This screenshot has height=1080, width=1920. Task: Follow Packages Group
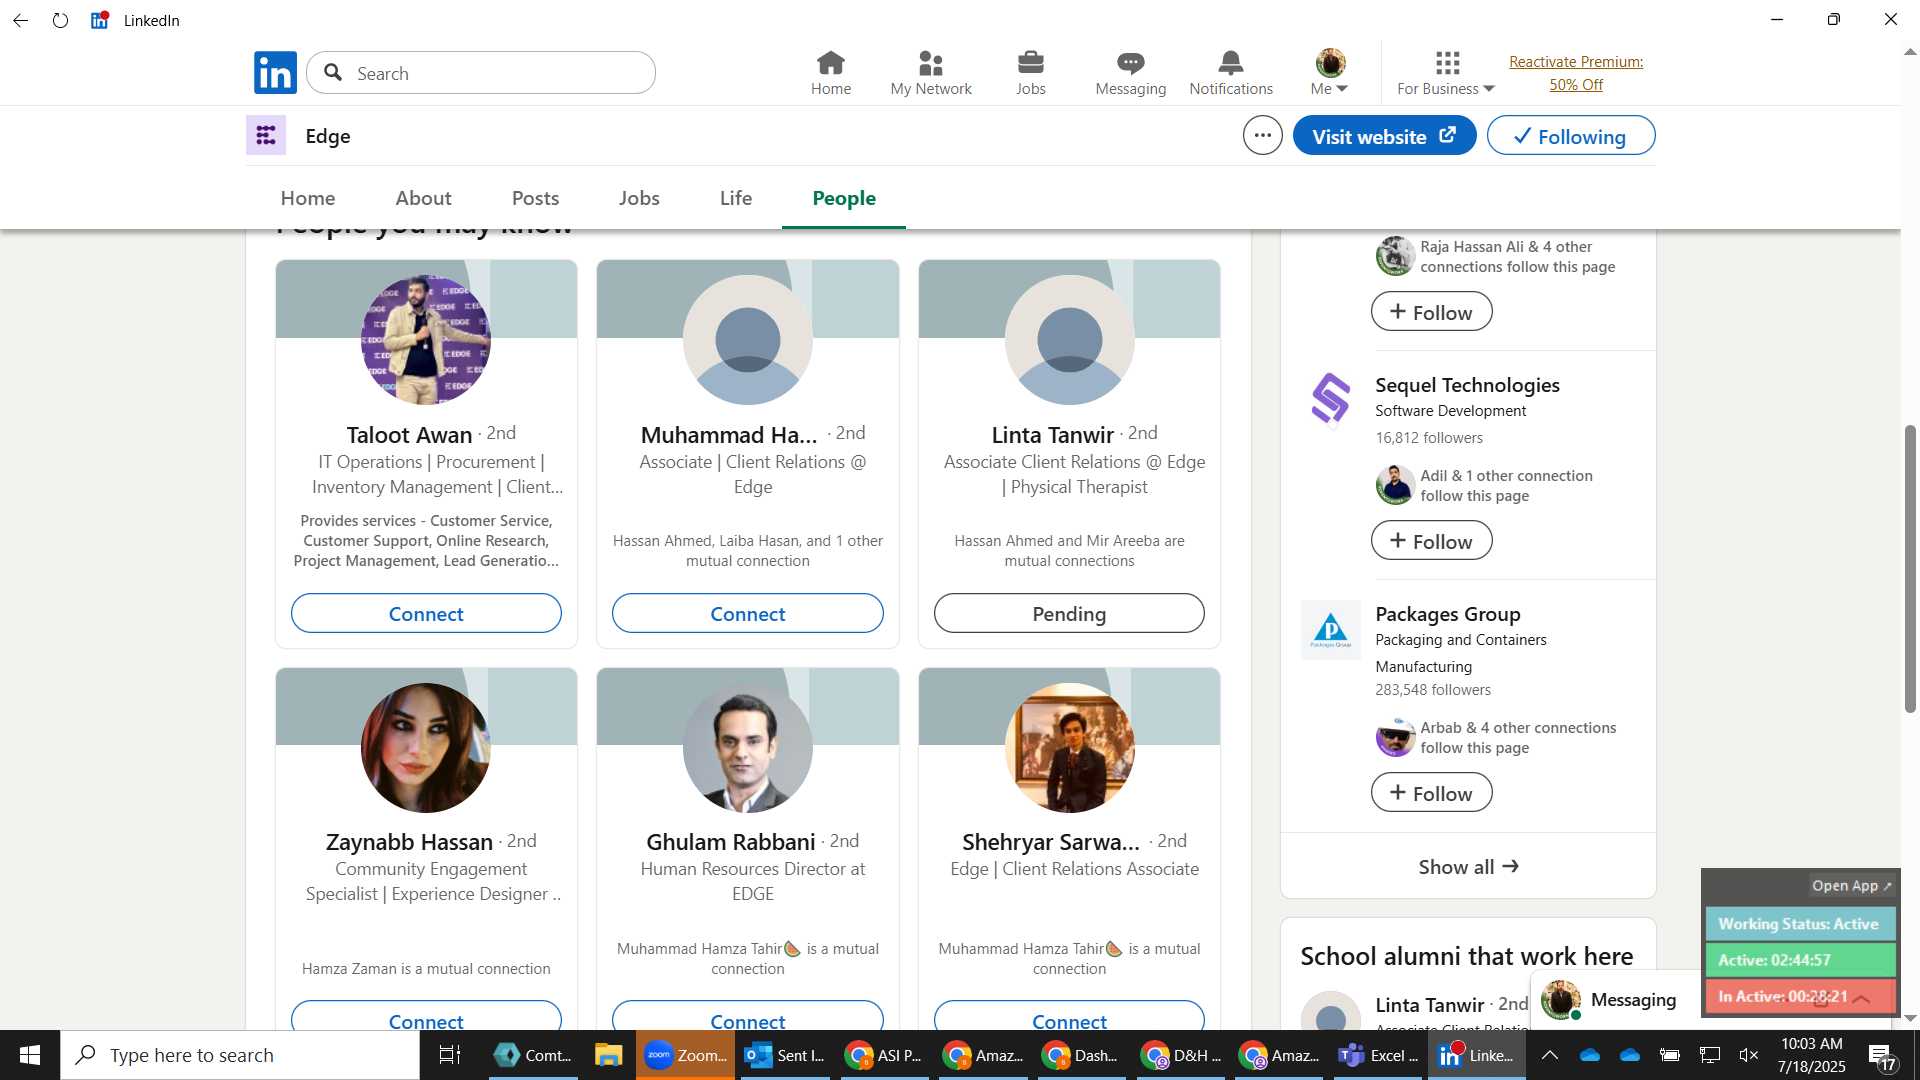coord(1431,793)
